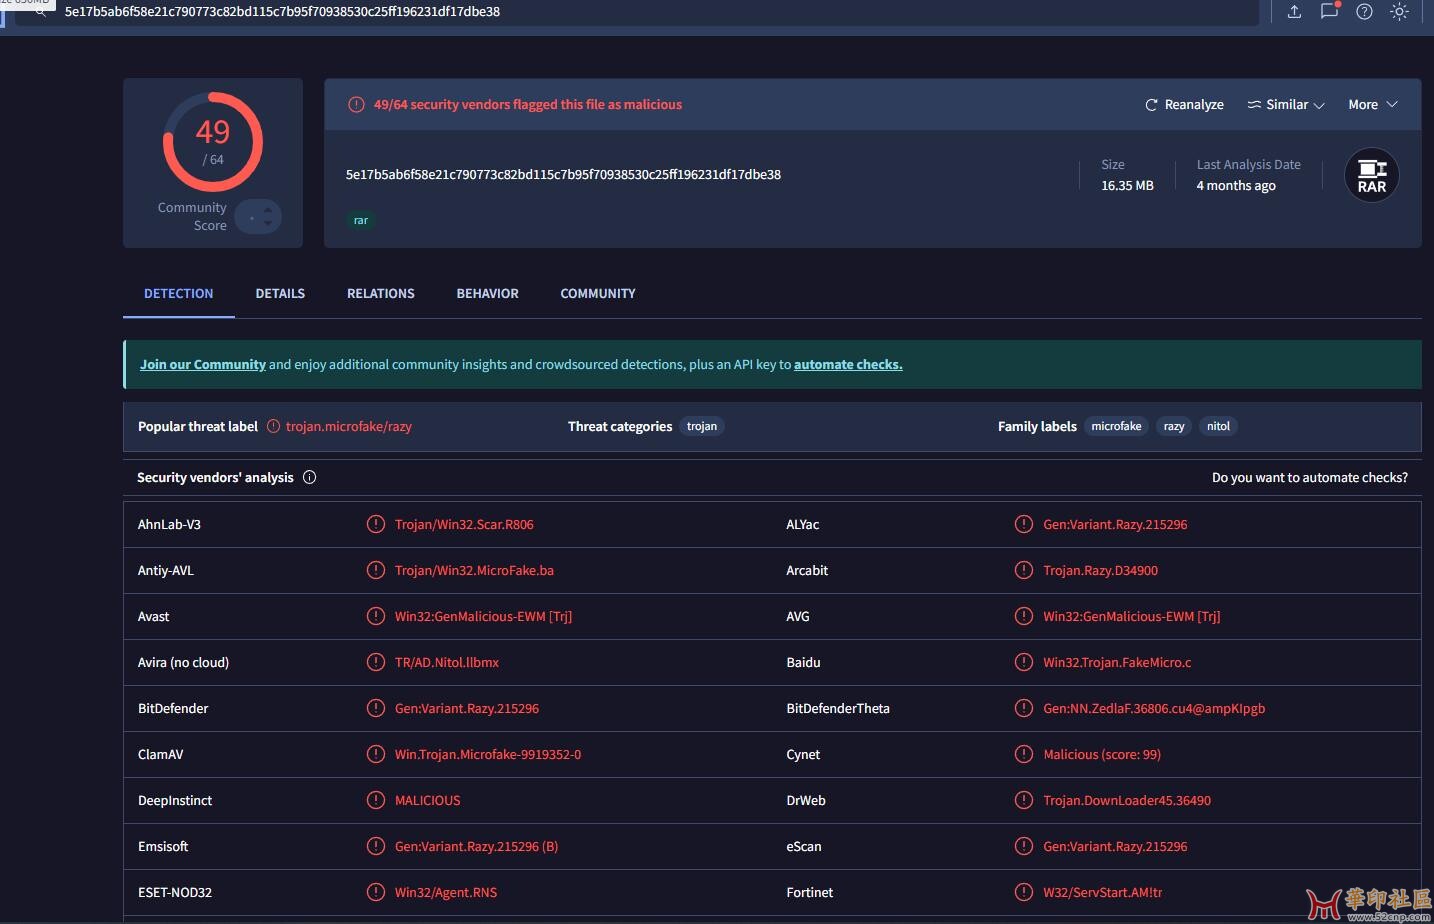Click the 16.35 MB size value
Viewport: 1434px width, 924px height.
point(1127,185)
